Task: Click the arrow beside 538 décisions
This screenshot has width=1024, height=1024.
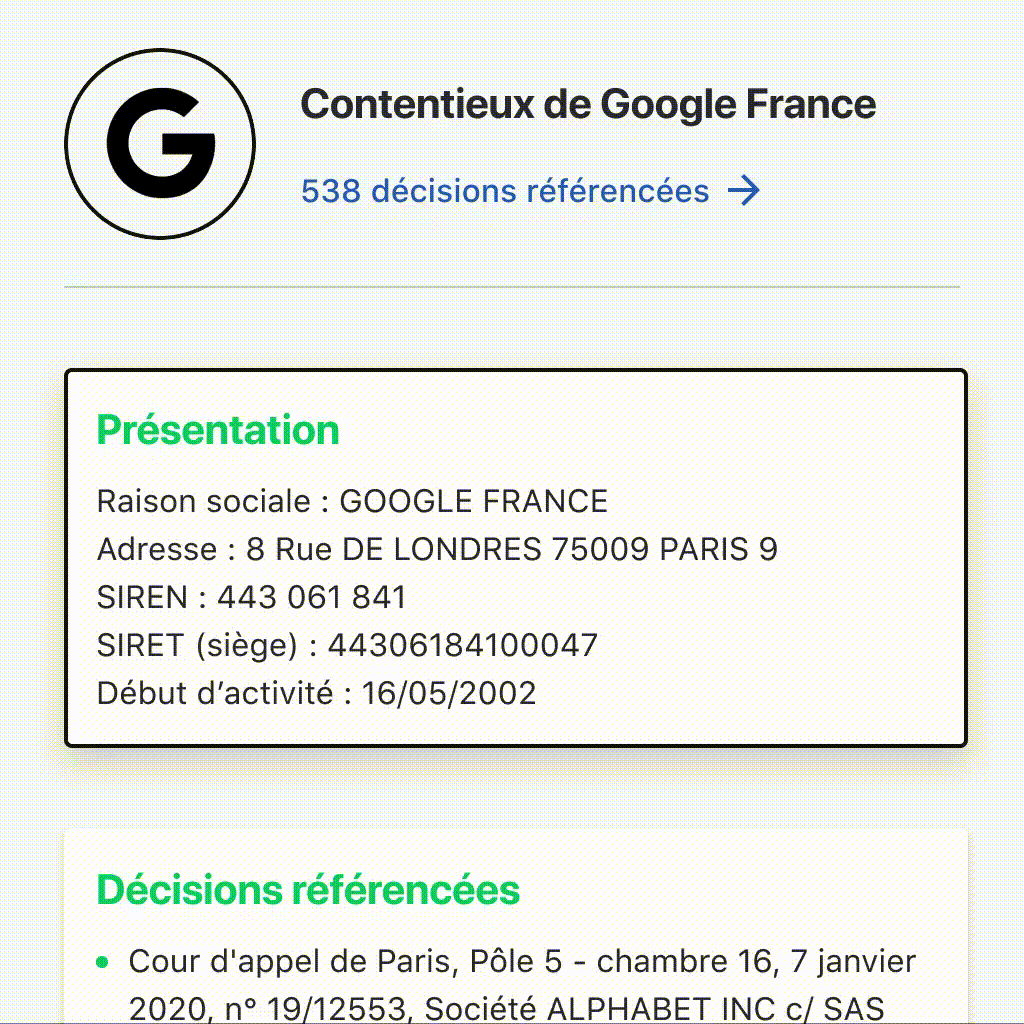Action: [x=744, y=190]
